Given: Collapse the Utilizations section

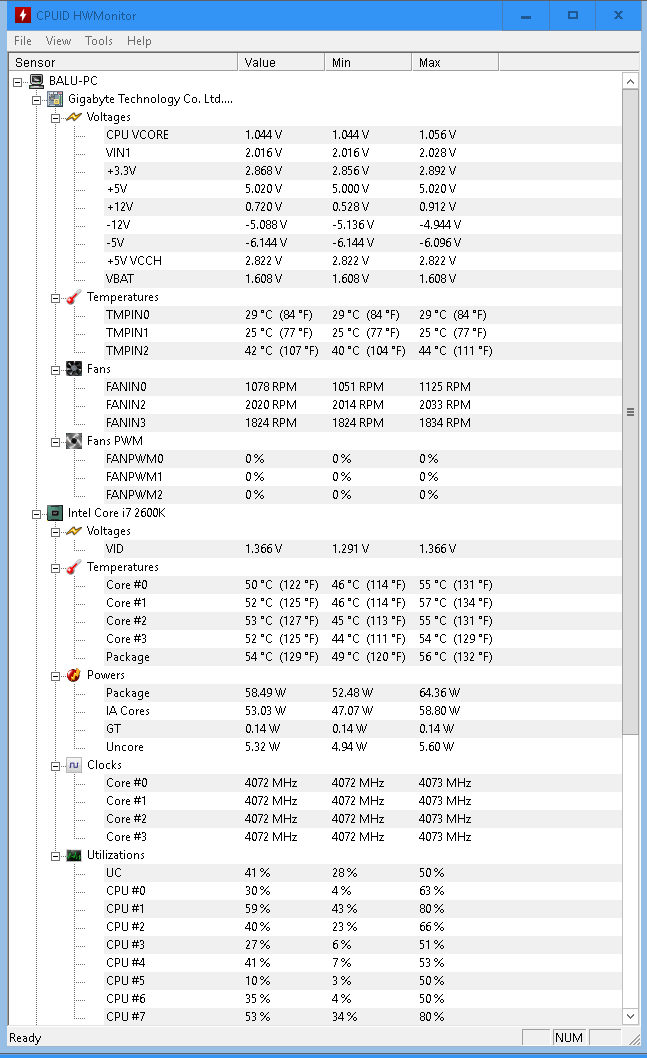Looking at the screenshot, I should pos(55,856).
